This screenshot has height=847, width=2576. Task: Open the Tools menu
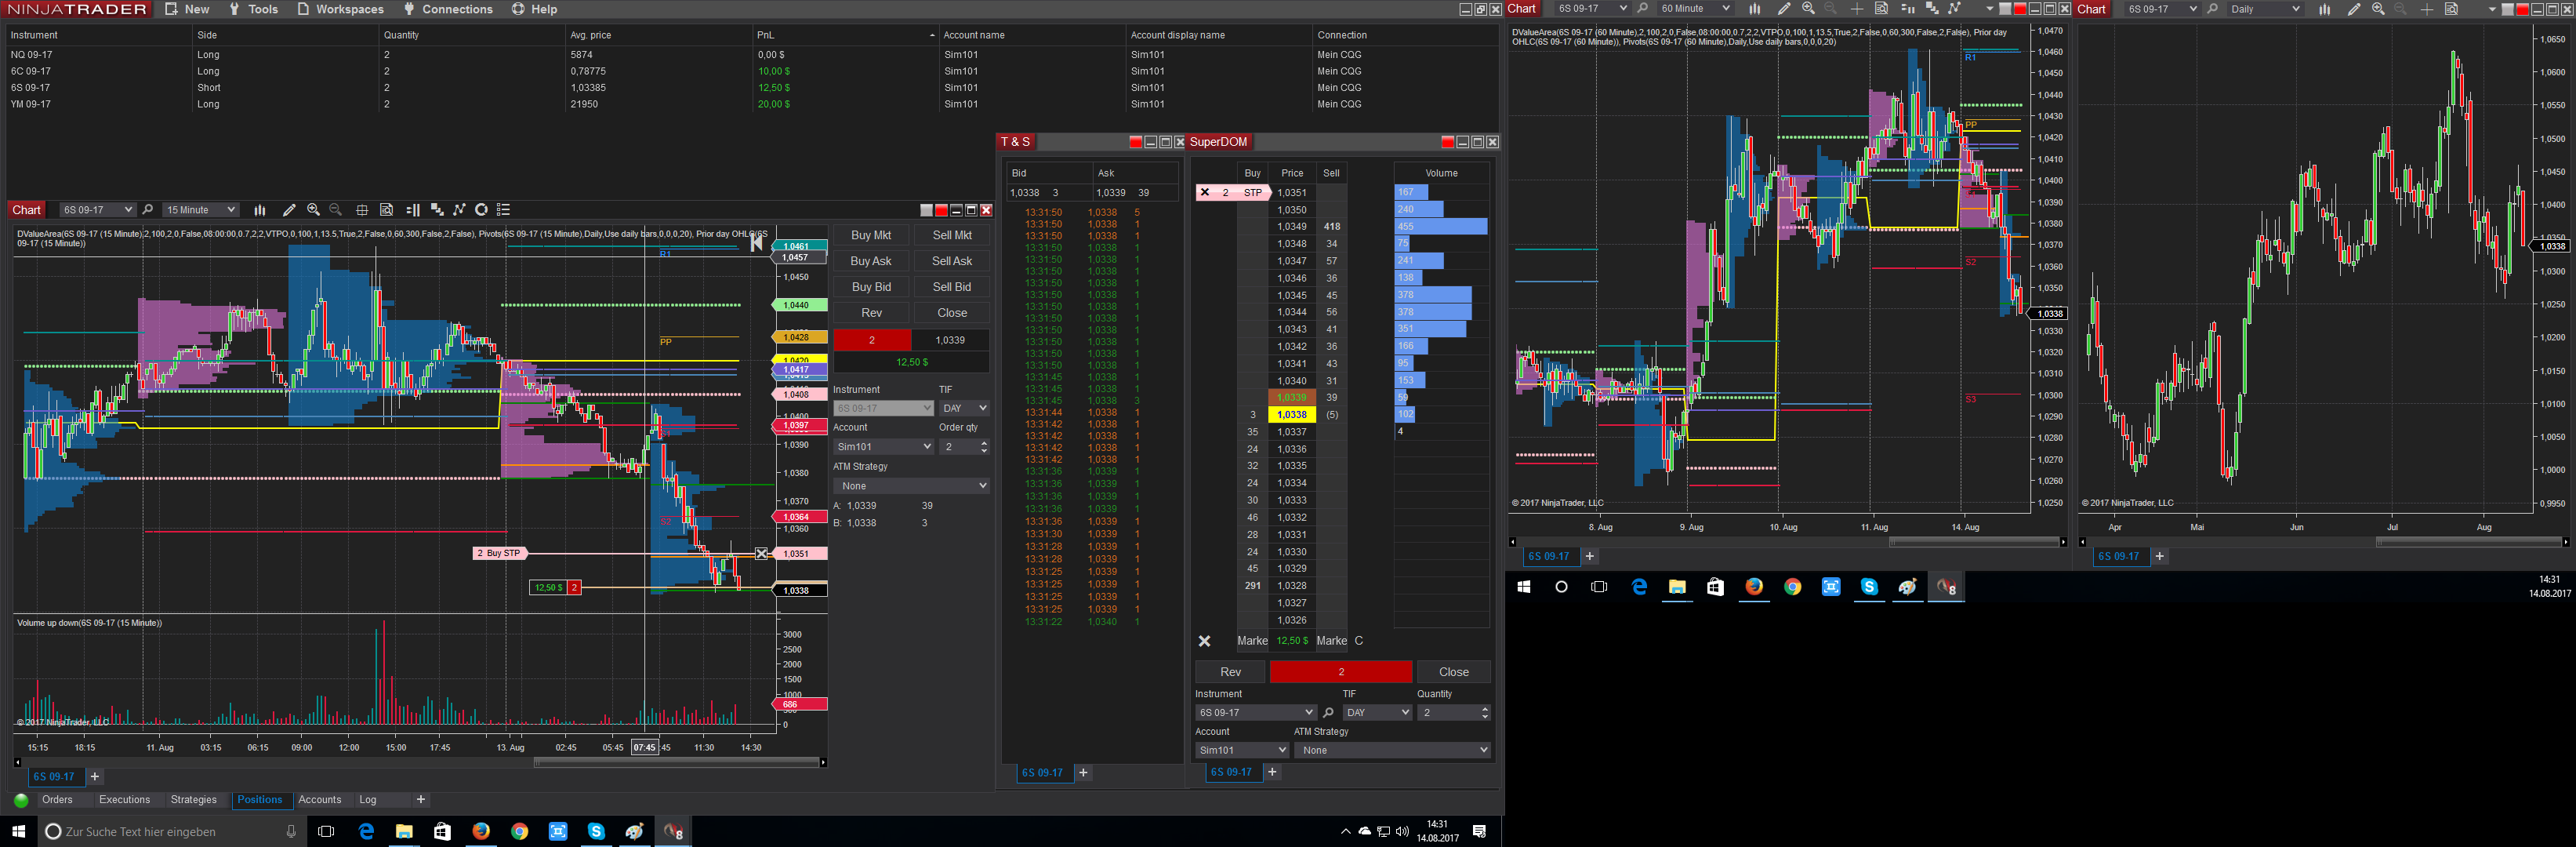coord(253,9)
